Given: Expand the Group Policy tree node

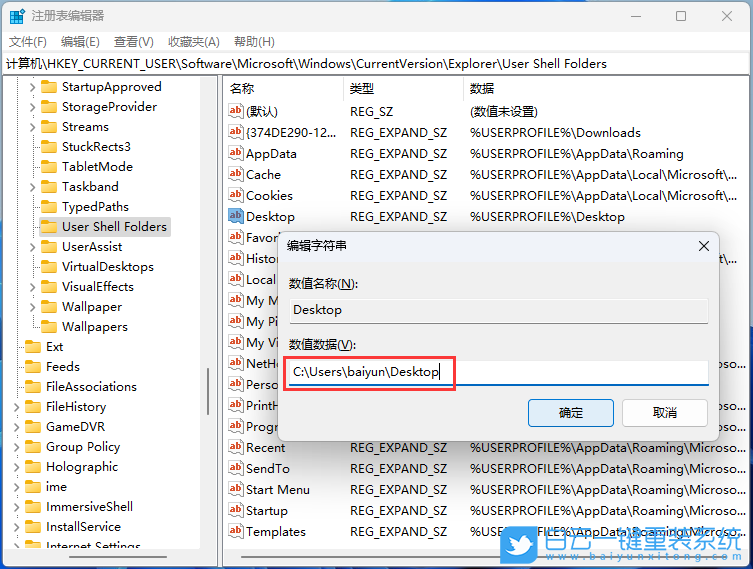Looking at the screenshot, I should (16, 447).
